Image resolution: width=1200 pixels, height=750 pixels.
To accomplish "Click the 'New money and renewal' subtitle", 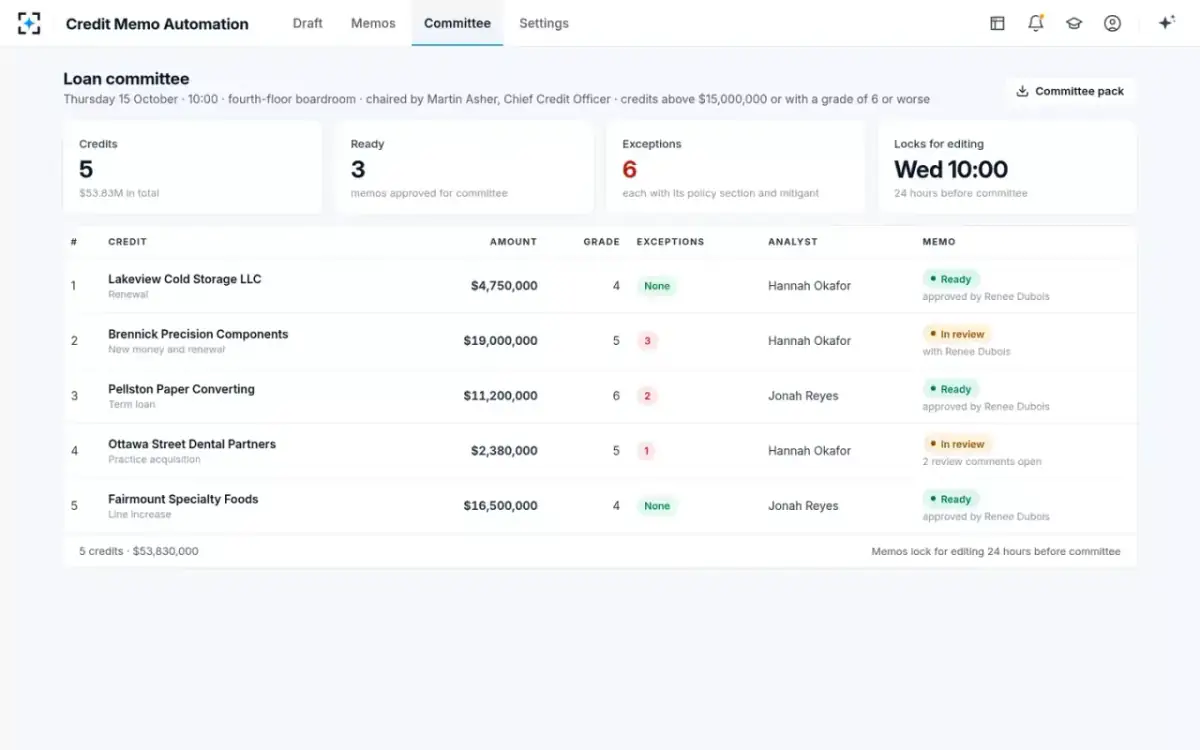I will coord(167,350).
